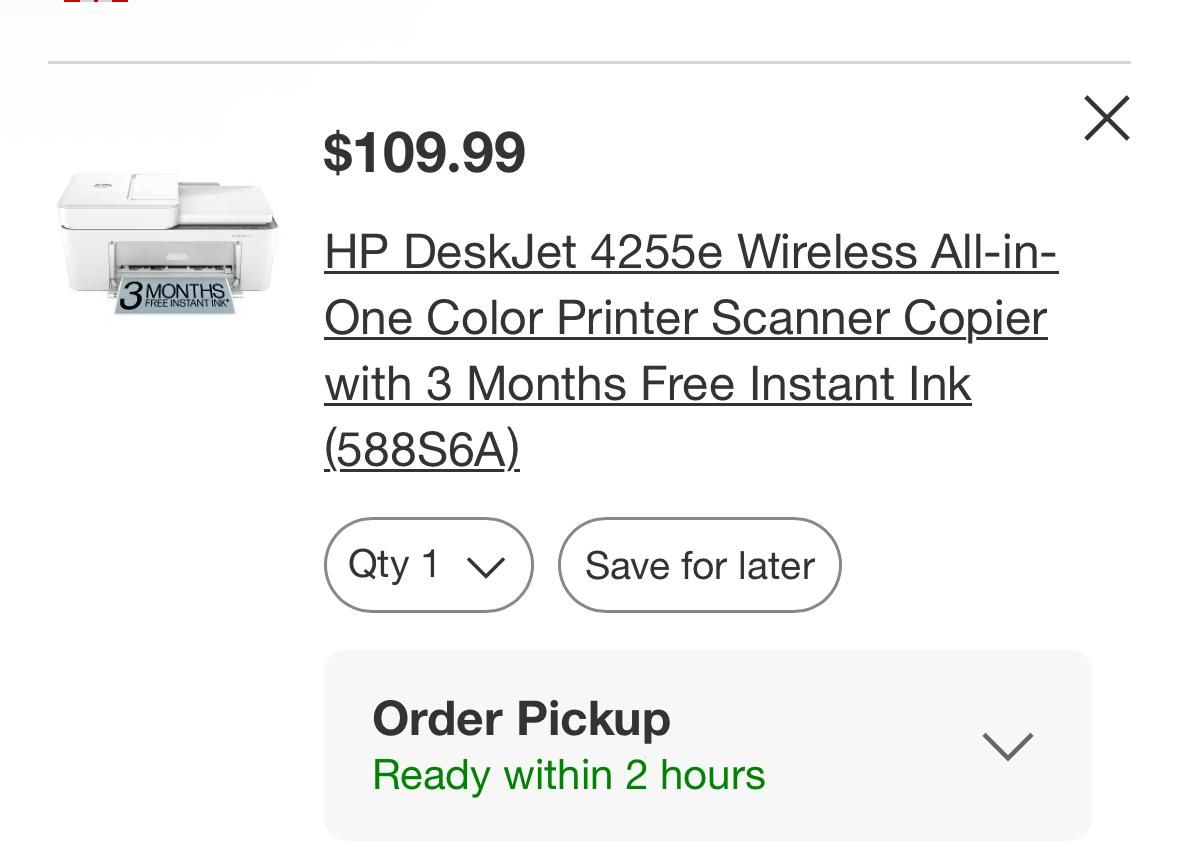Viewport: 1179px width, 867px height.
Task: Click the number 1 in the quantity selector
Action: click(x=431, y=565)
